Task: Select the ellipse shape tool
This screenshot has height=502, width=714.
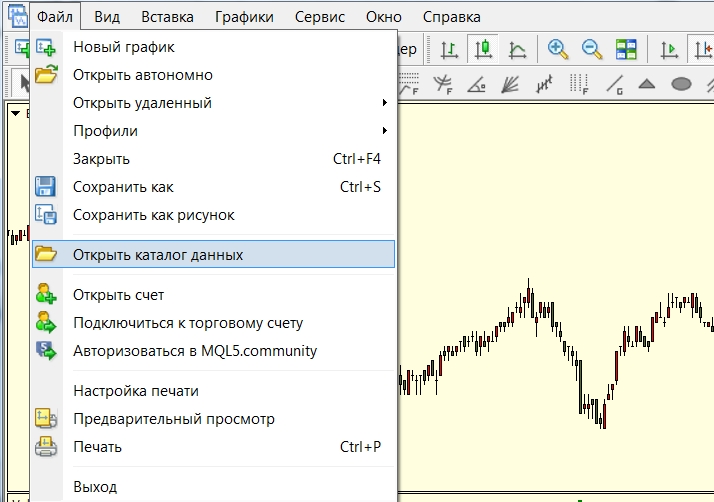Action: pyautogui.click(x=681, y=84)
